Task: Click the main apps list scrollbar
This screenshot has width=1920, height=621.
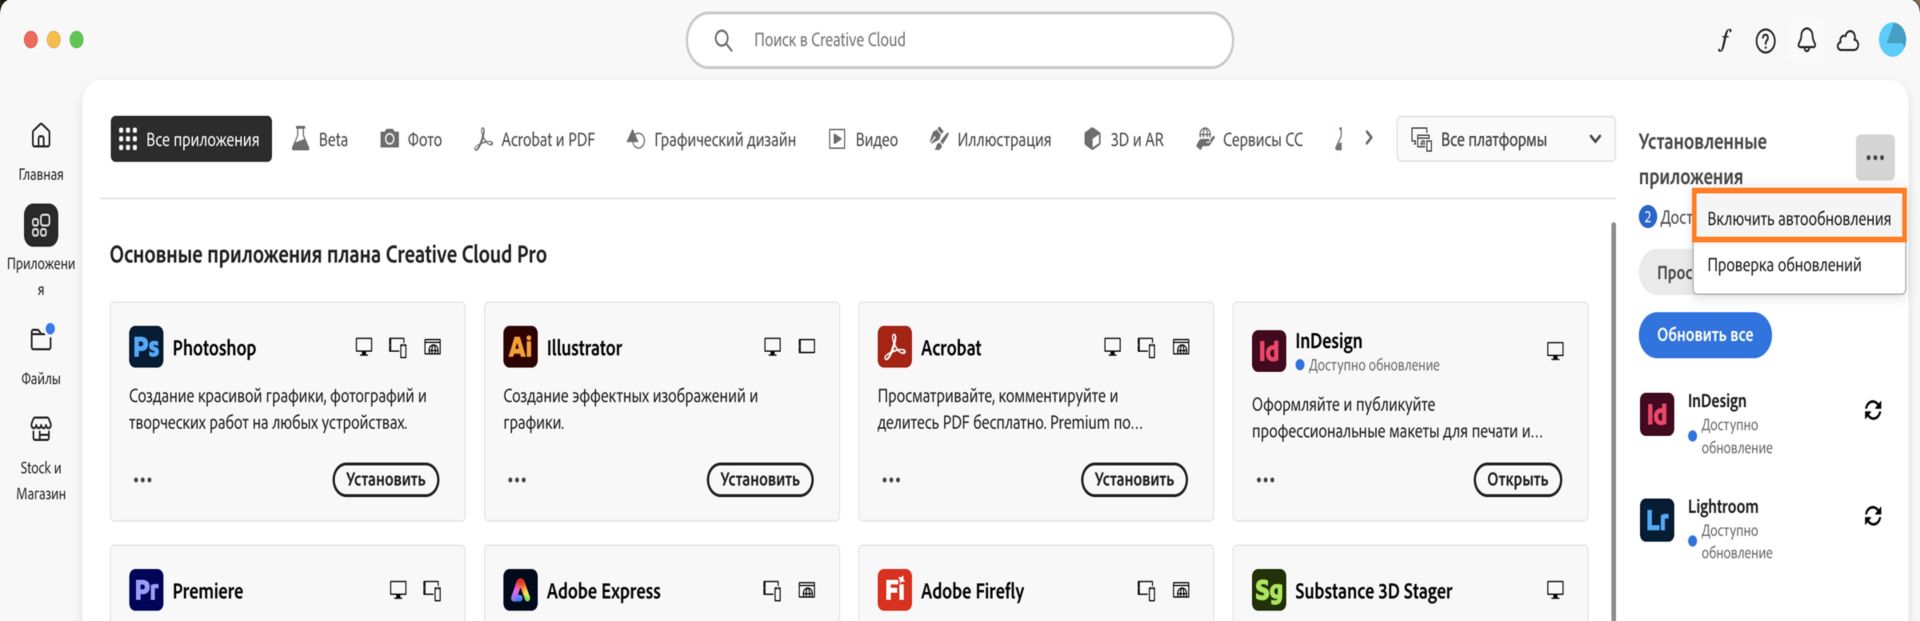Action: coord(1612,420)
